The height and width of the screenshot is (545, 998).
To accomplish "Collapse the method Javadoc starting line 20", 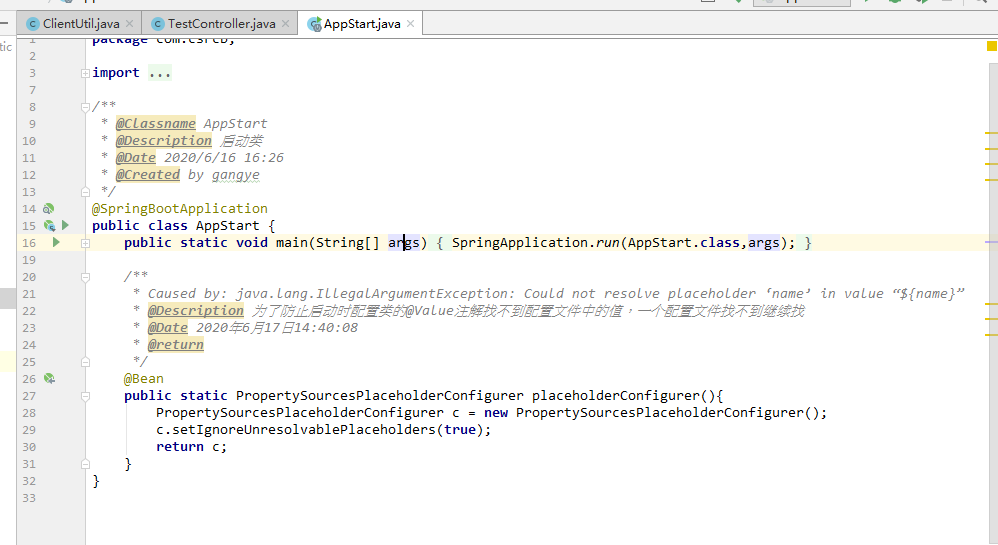I will 85,277.
